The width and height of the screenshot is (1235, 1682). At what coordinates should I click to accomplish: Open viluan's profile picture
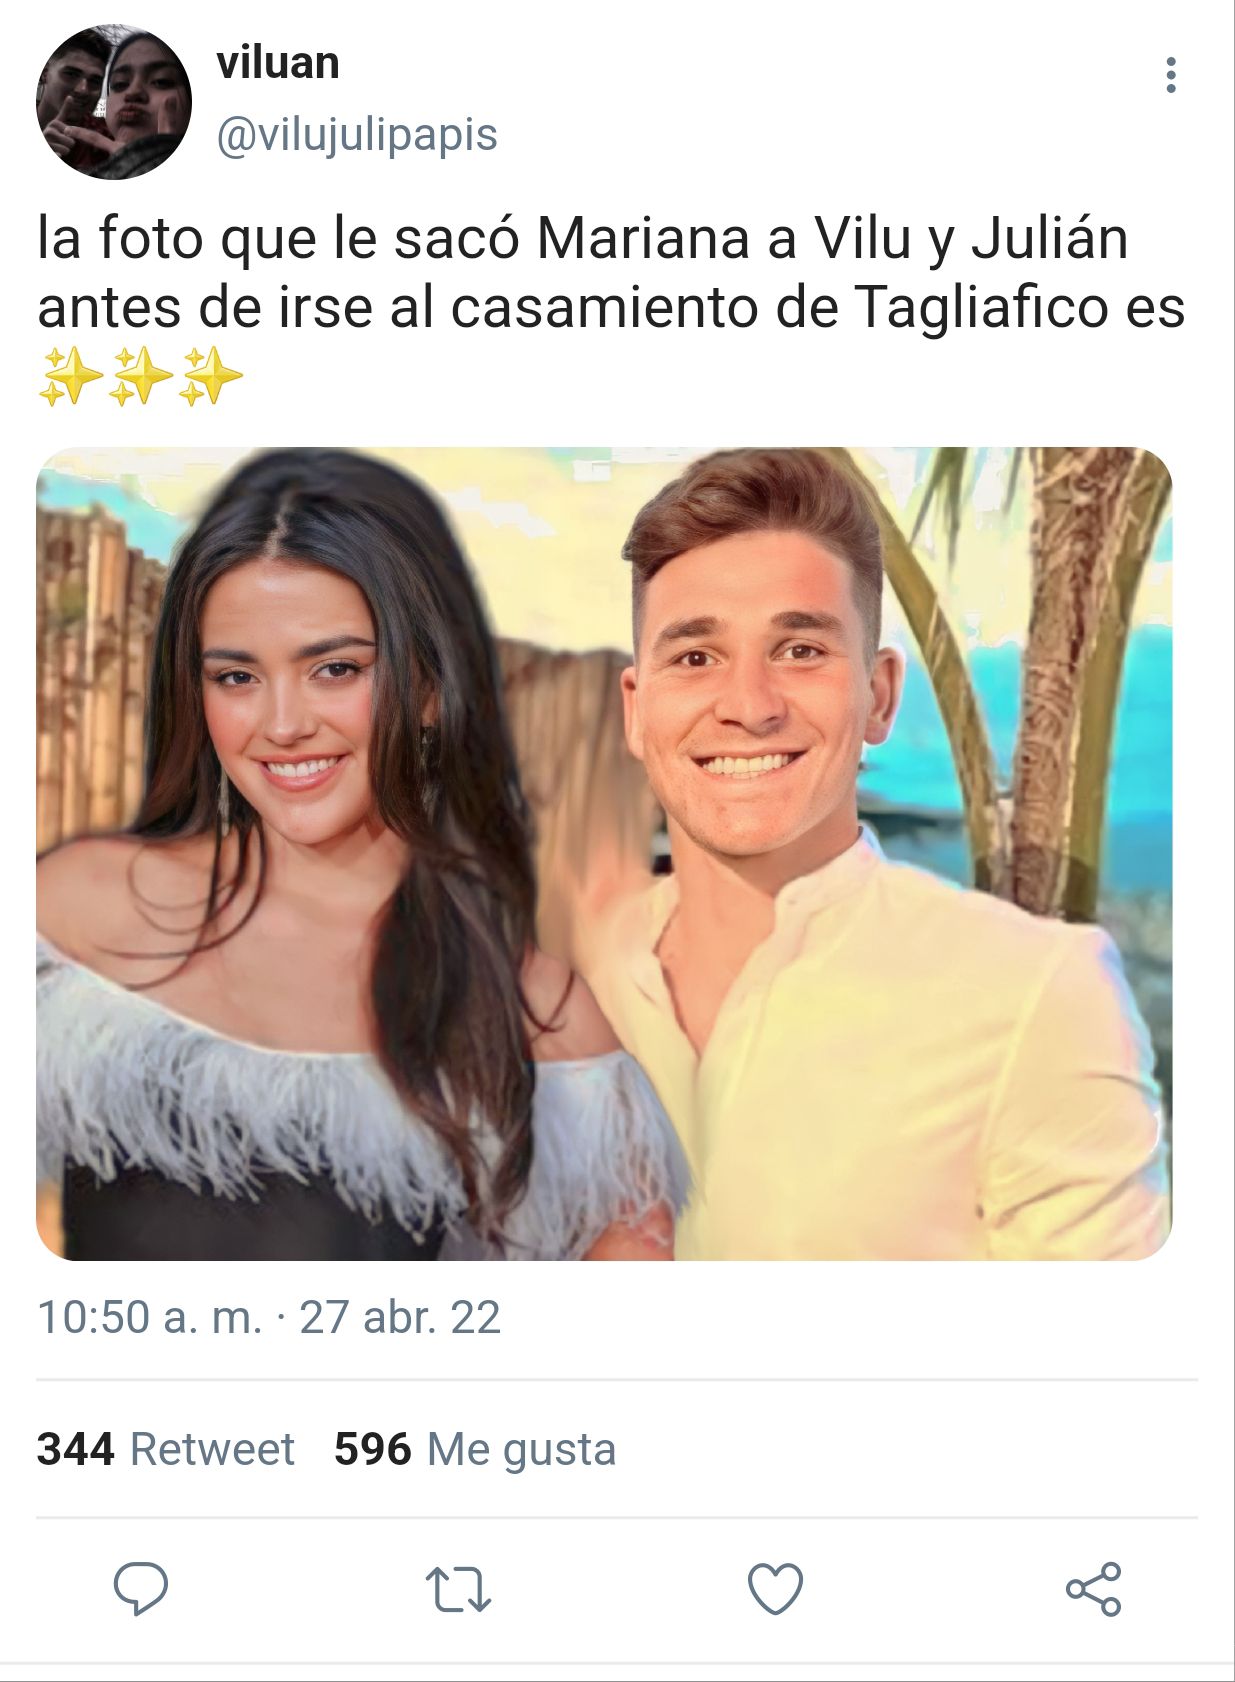pyautogui.click(x=113, y=102)
